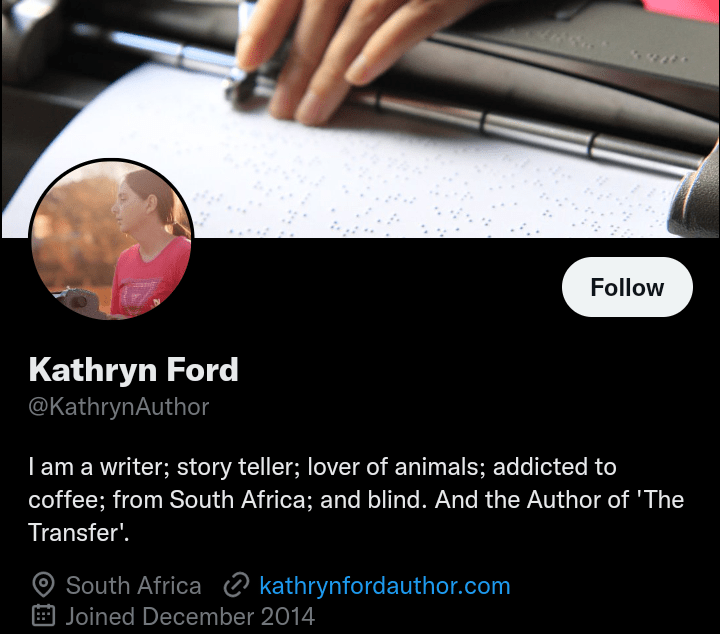Screen dimensions: 720x634
Task: Click the location pin icon
Action: (43, 585)
